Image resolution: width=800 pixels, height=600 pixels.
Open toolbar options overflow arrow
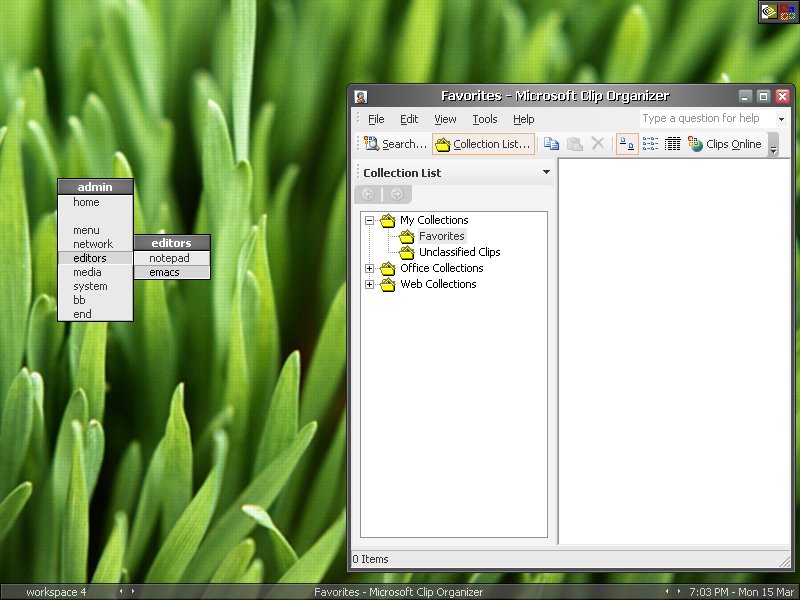(x=773, y=144)
